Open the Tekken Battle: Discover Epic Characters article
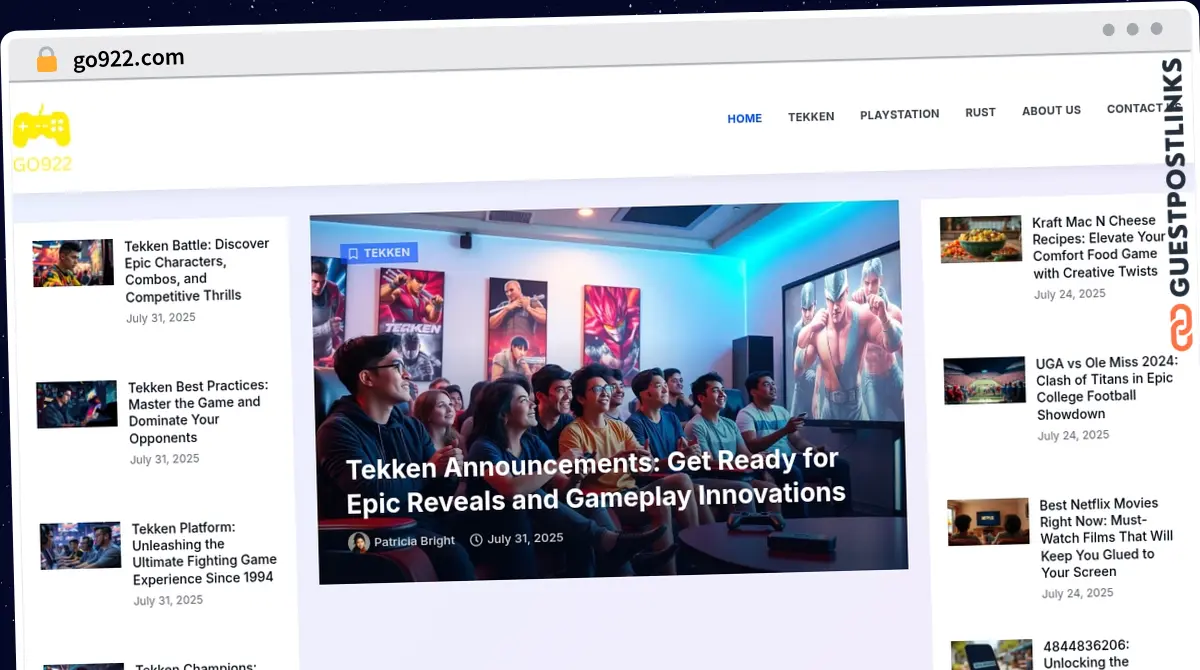The width and height of the screenshot is (1200, 670). click(197, 270)
